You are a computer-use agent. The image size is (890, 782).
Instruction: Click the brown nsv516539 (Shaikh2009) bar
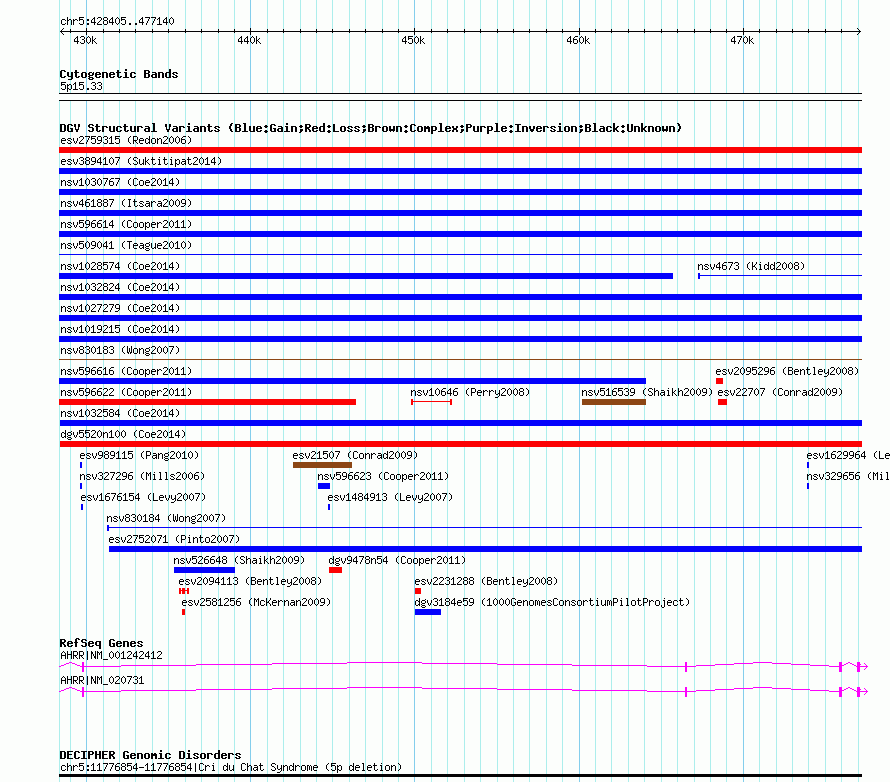pyautogui.click(x=614, y=402)
